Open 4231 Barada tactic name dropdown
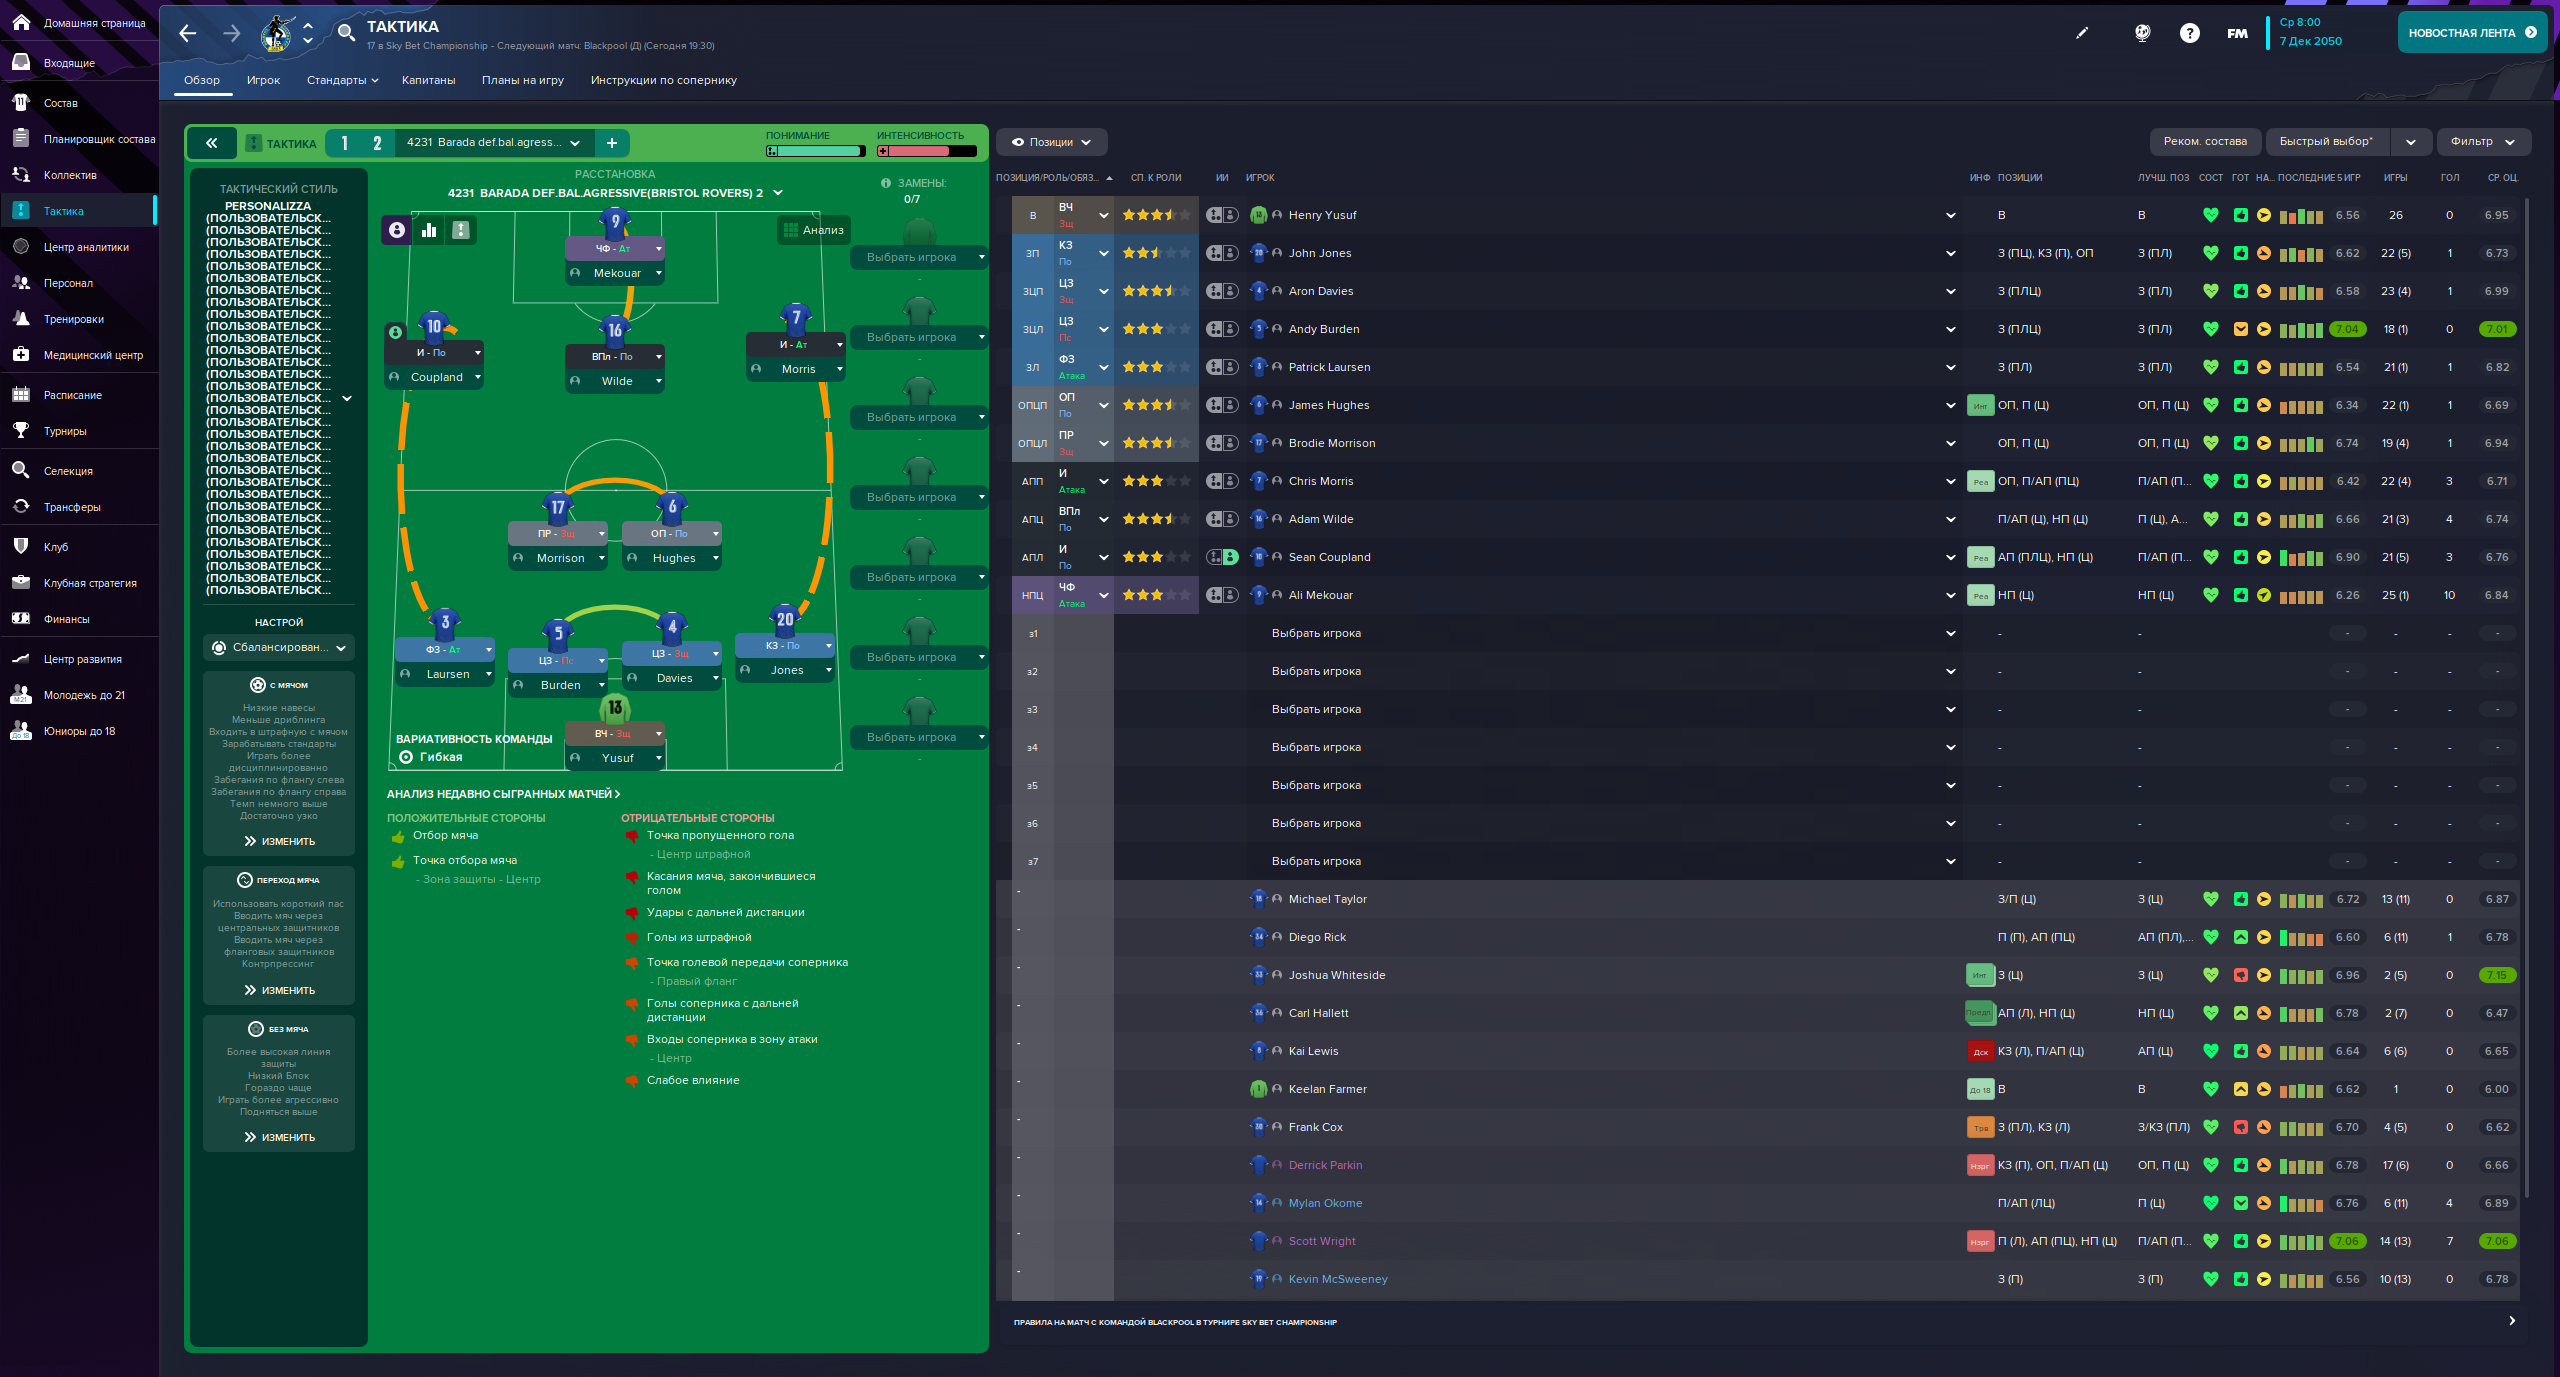 click(x=494, y=143)
